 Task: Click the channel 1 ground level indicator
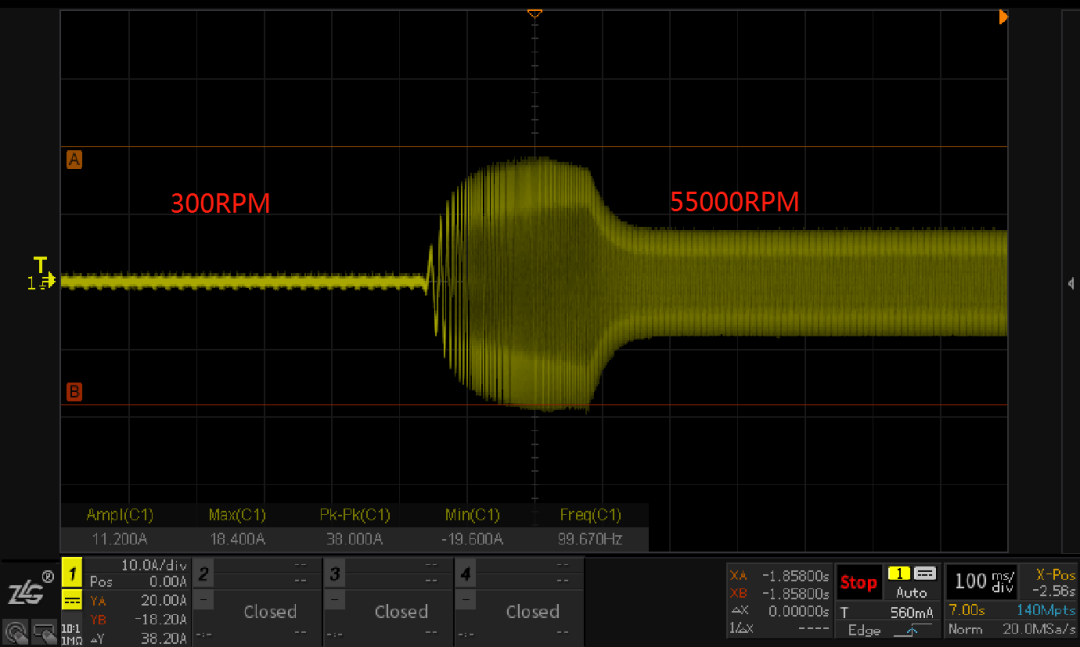(41, 283)
